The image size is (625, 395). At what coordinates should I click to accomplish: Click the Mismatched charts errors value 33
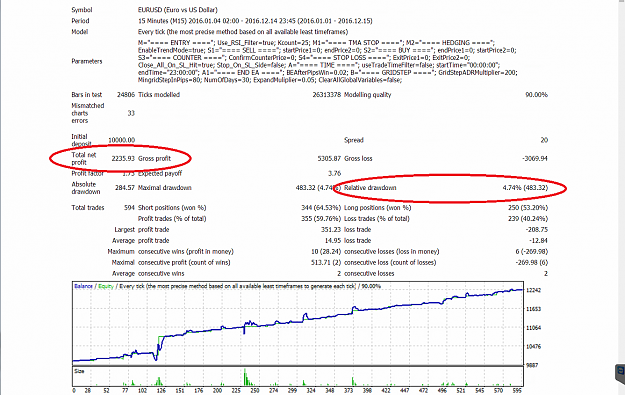tap(131, 113)
